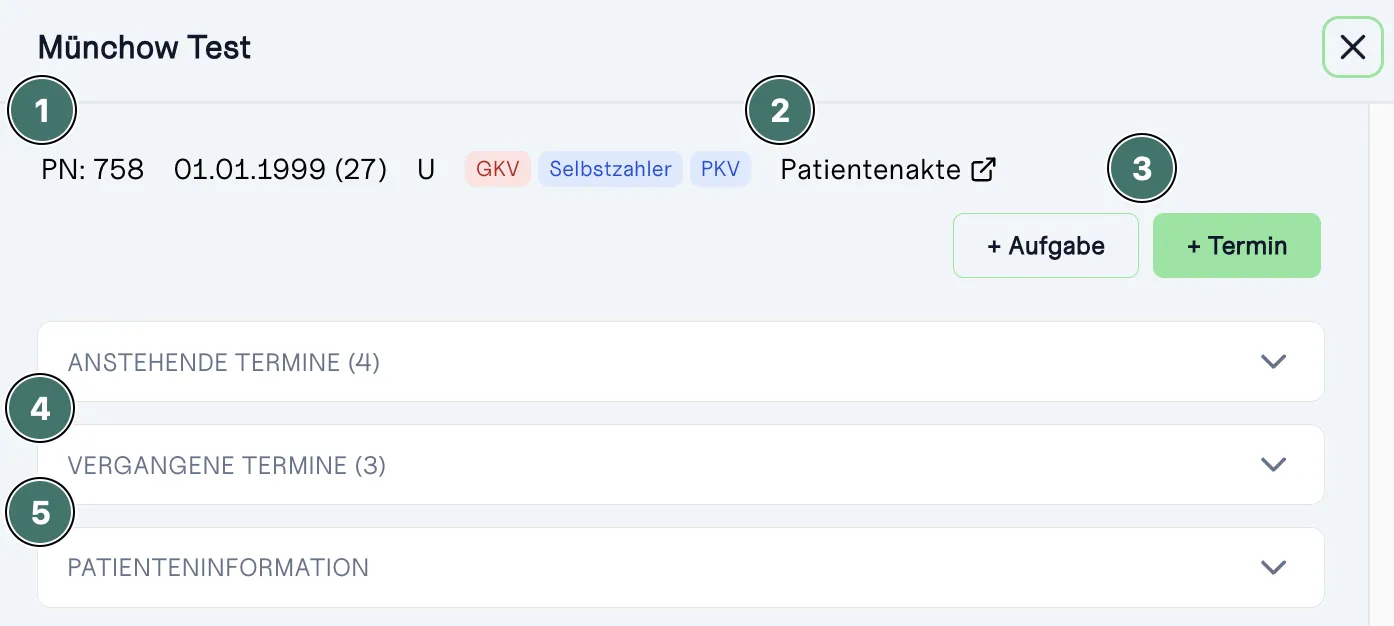Click the blue PKV insurance tag

click(720, 169)
